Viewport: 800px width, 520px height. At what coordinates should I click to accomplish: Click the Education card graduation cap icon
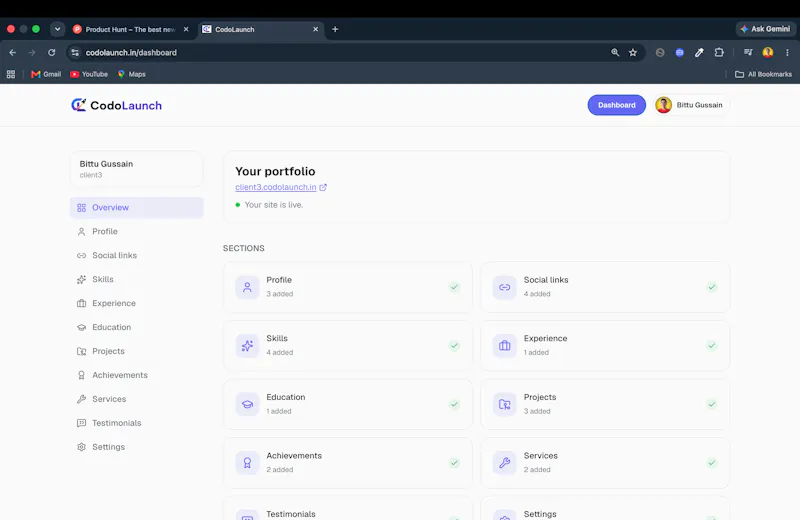point(247,405)
